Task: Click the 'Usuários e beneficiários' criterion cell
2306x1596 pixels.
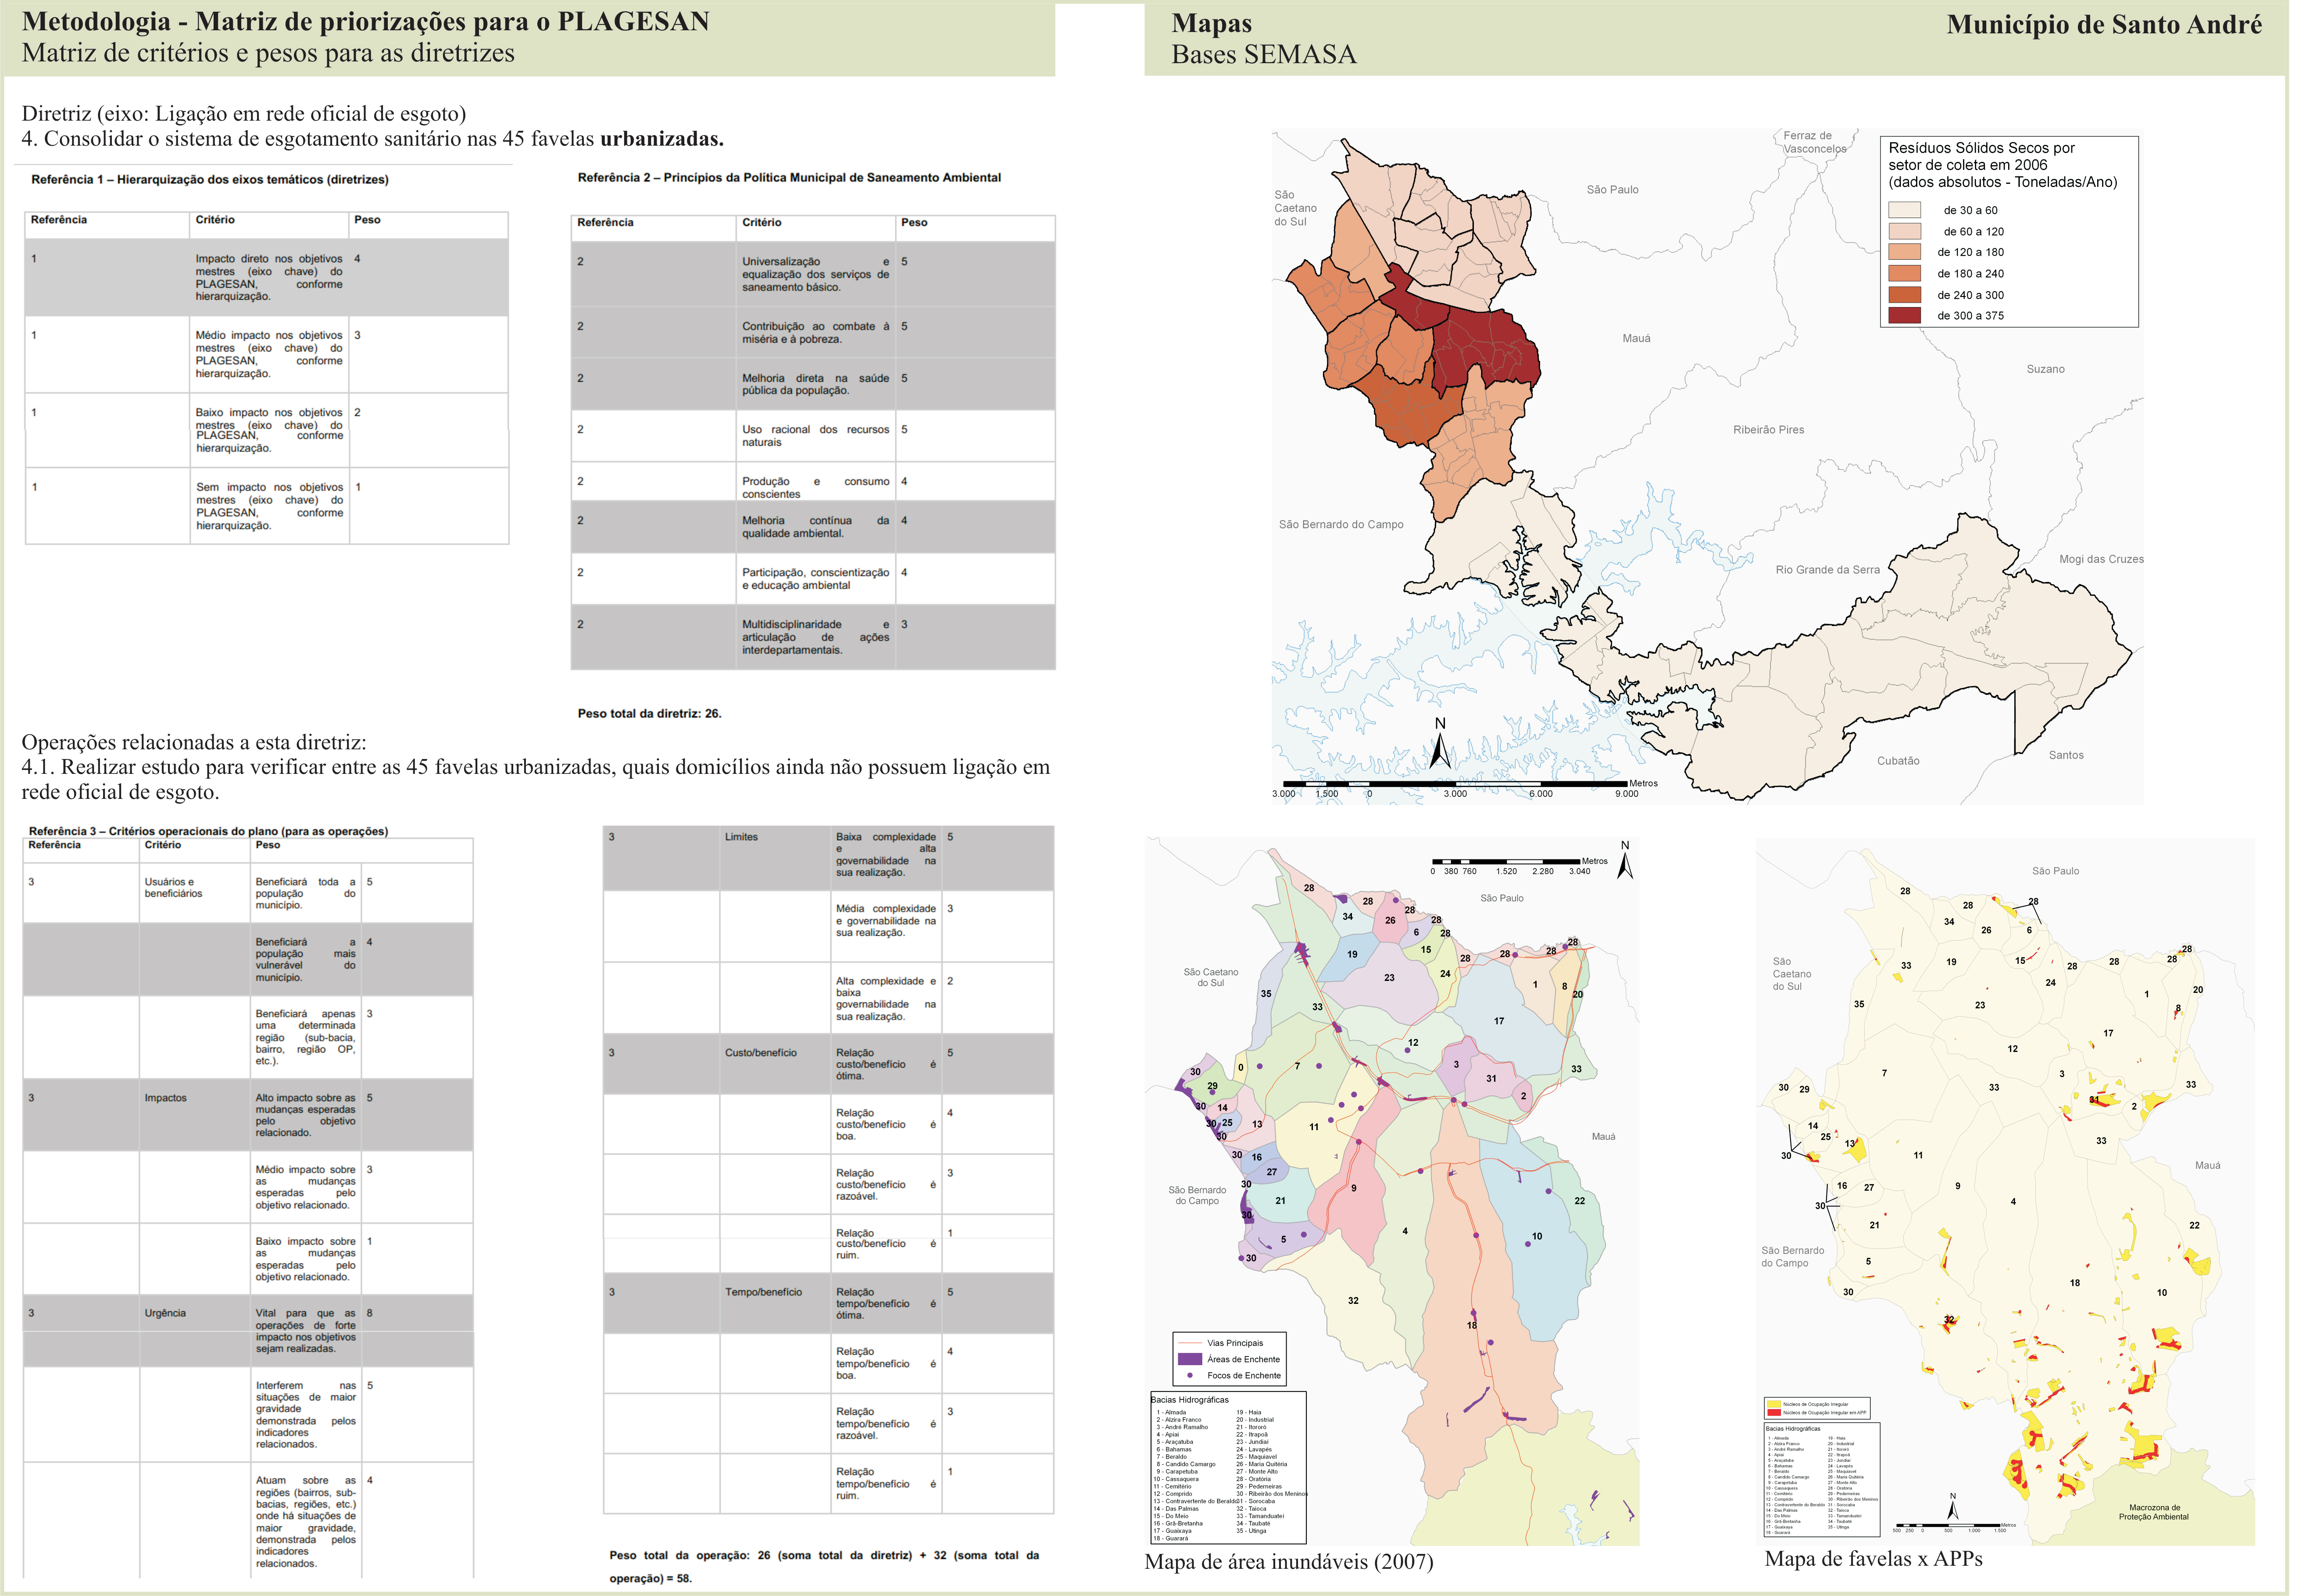Action: tap(194, 893)
